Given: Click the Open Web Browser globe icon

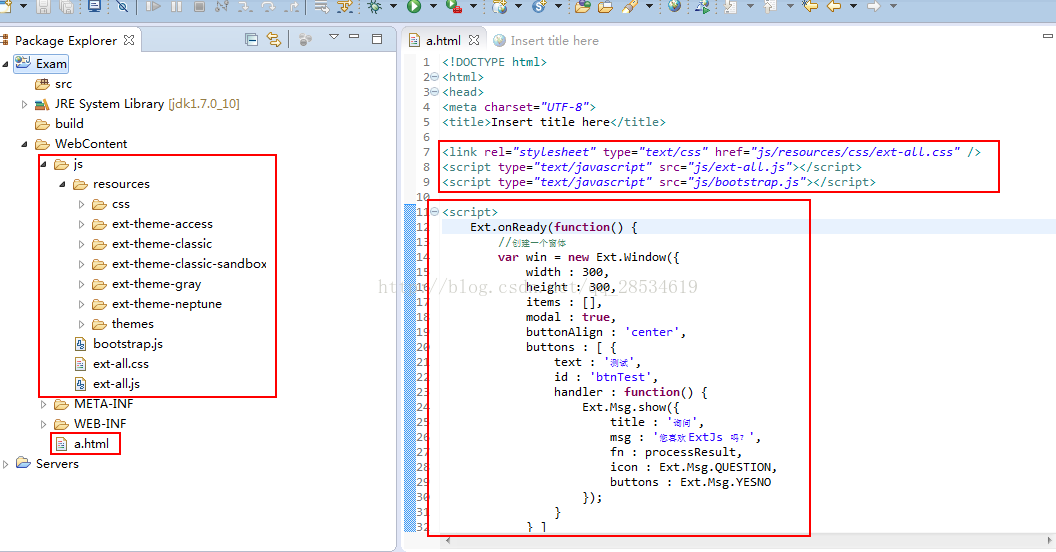Looking at the screenshot, I should (x=674, y=7).
